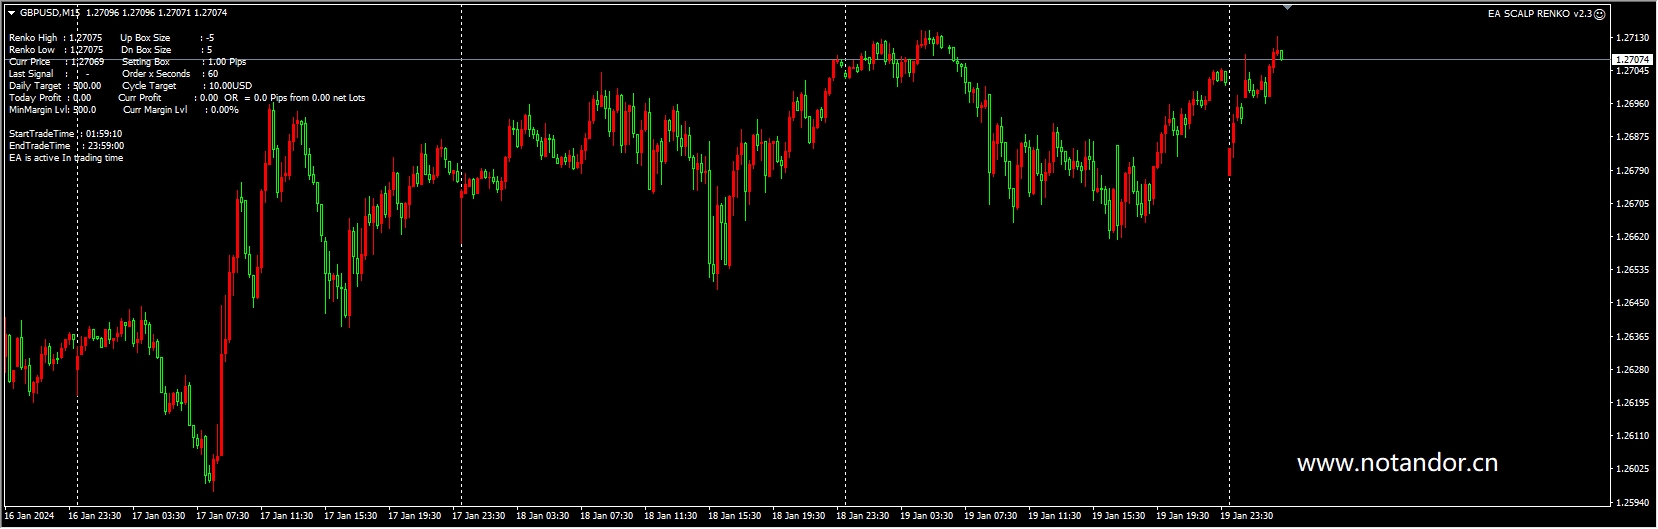Click the 16 Jan 23:30 time label
1658x529 pixels.
click(95, 516)
